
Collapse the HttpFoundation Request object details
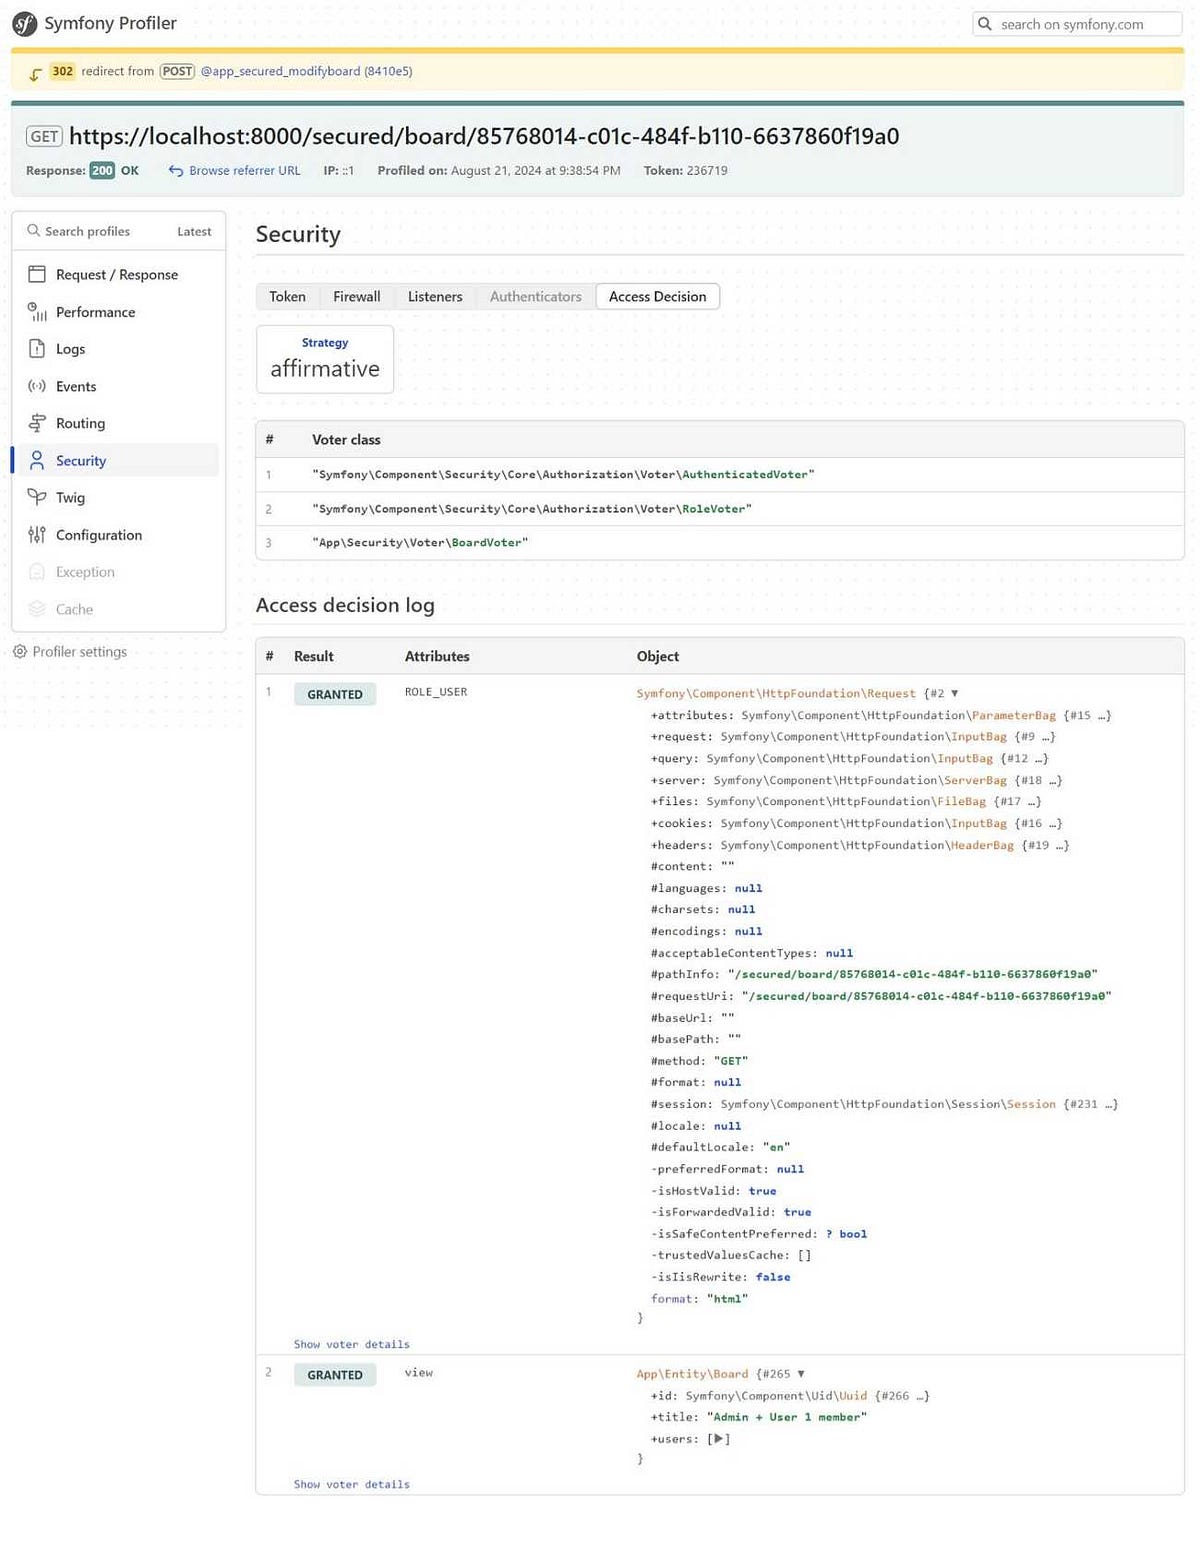pyautogui.click(x=955, y=692)
